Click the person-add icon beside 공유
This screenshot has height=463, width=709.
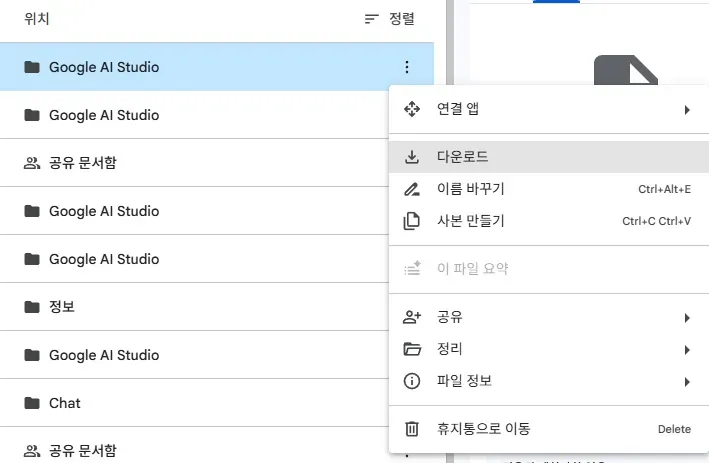(x=411, y=317)
